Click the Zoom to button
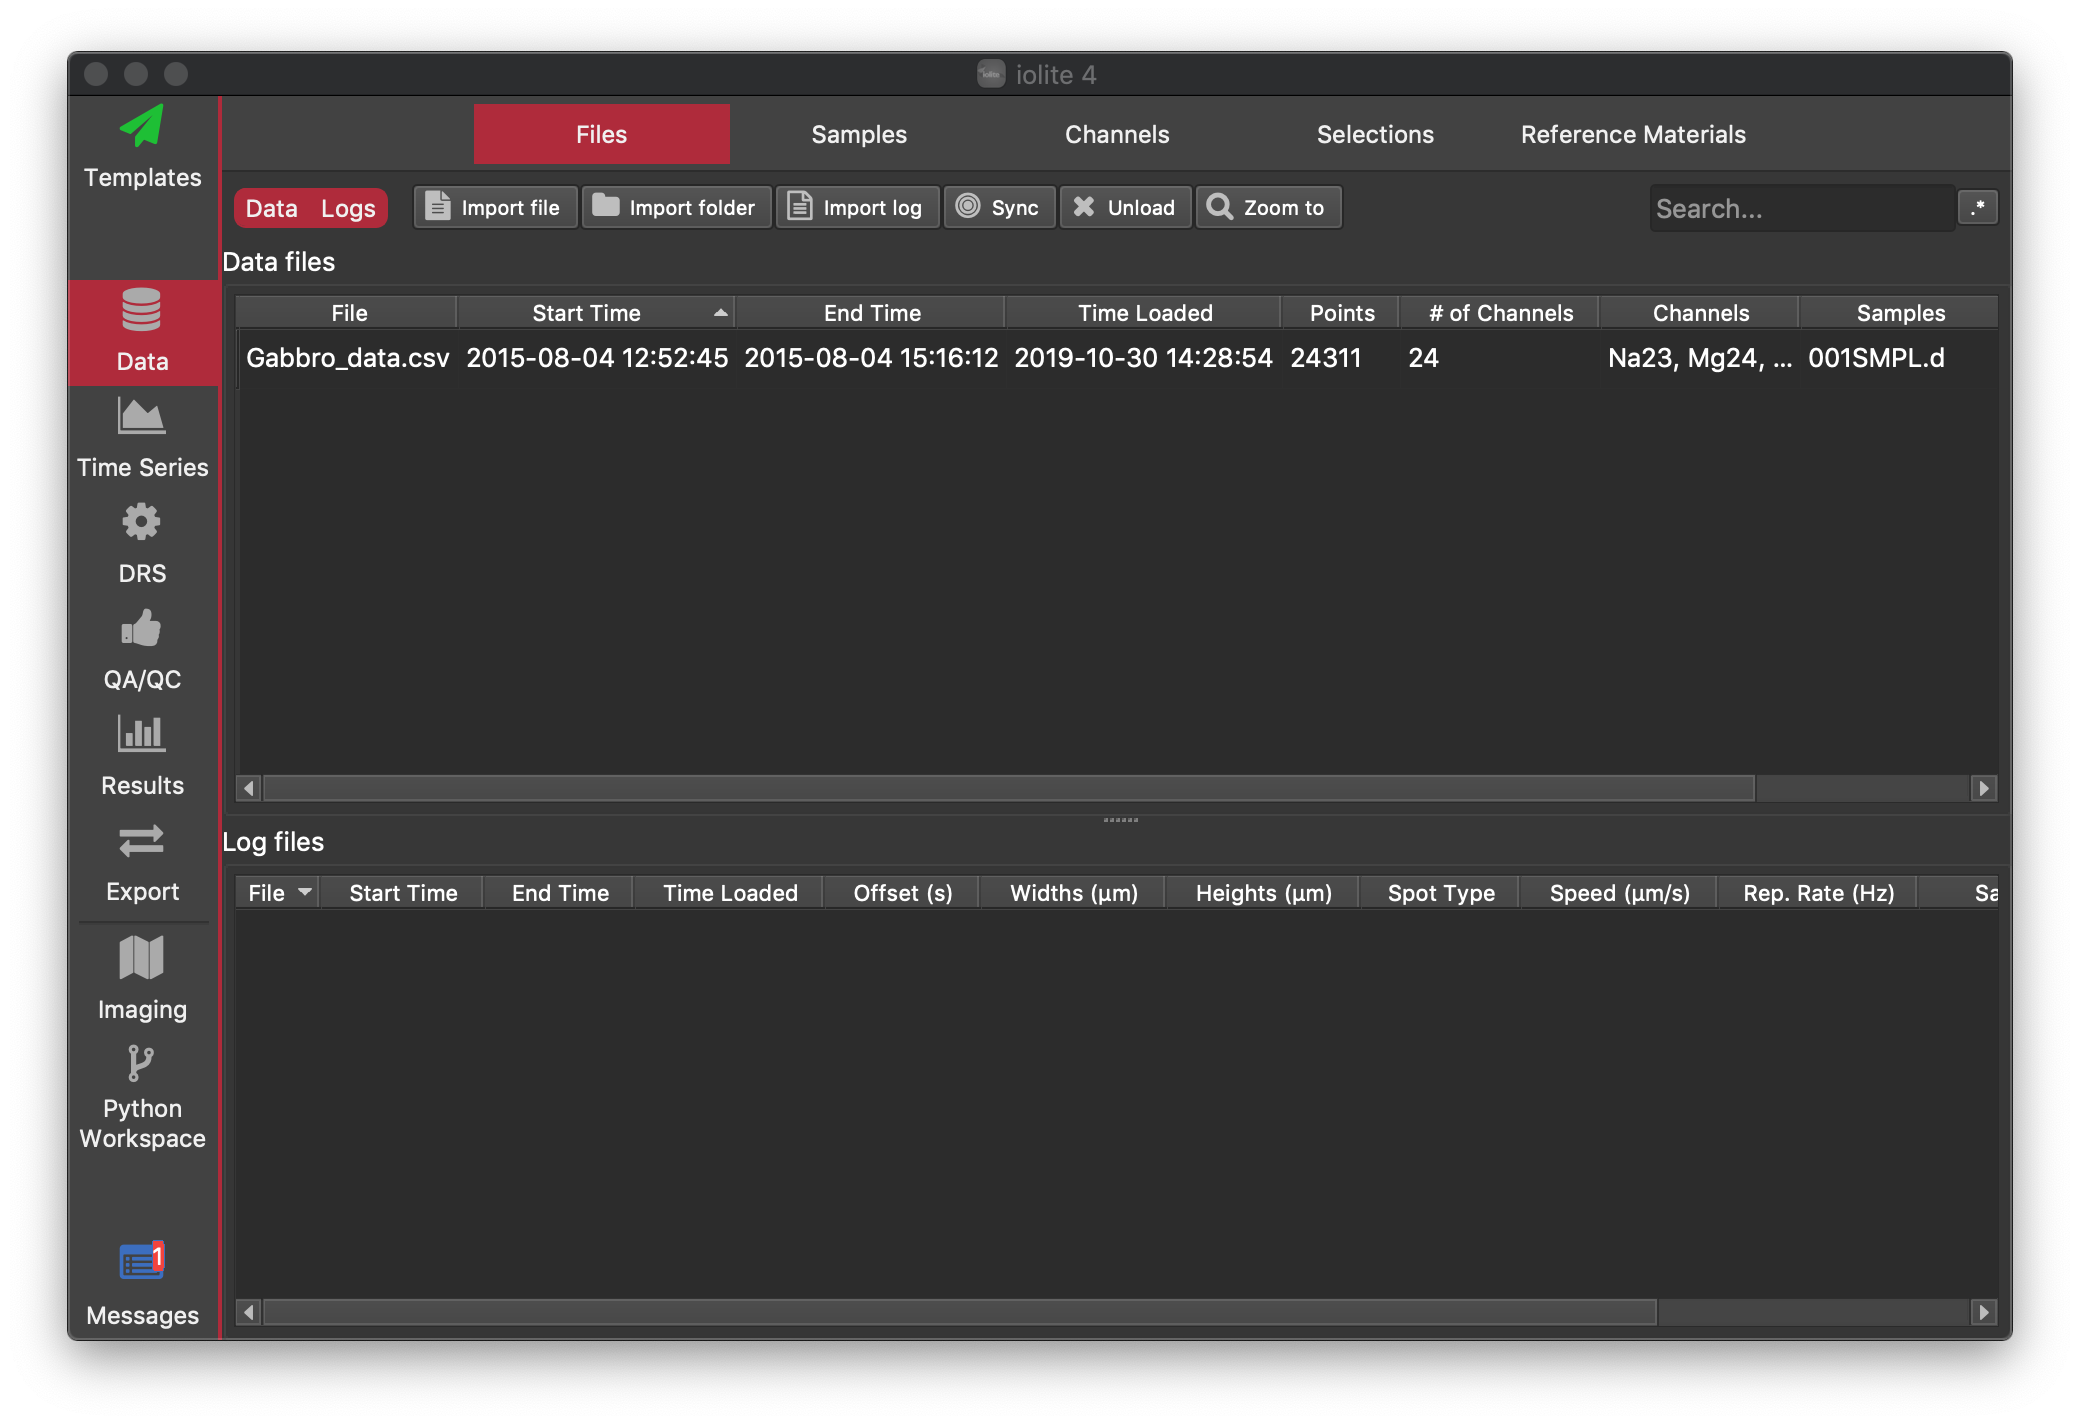Viewport: 2080px width, 1424px height. coord(1266,207)
